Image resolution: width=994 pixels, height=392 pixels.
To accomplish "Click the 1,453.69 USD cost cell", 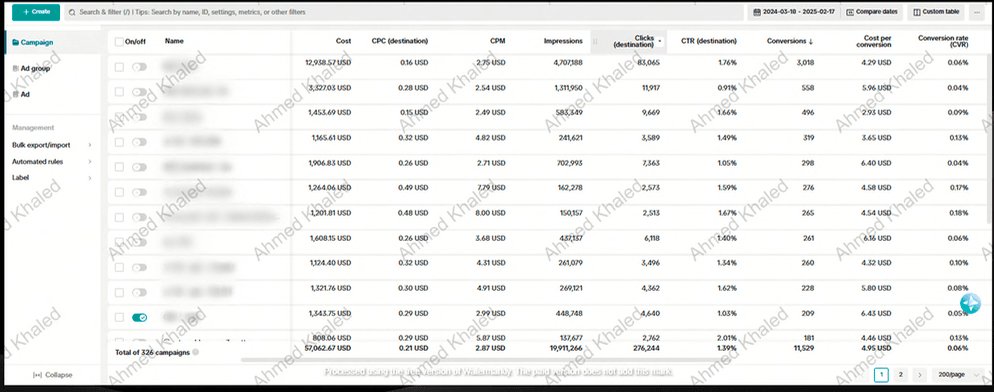I will (330, 112).
